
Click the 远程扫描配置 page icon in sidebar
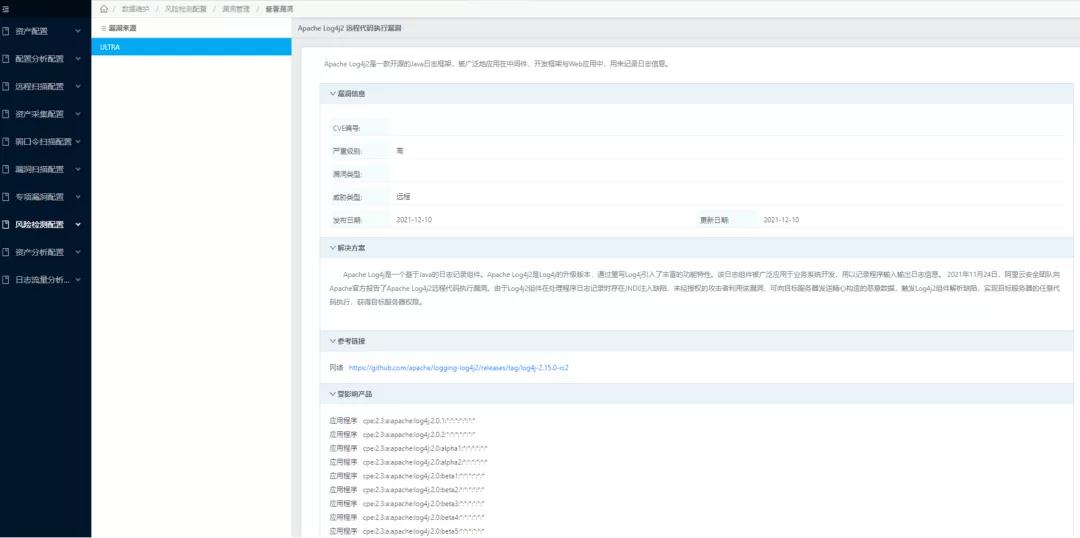6,87
